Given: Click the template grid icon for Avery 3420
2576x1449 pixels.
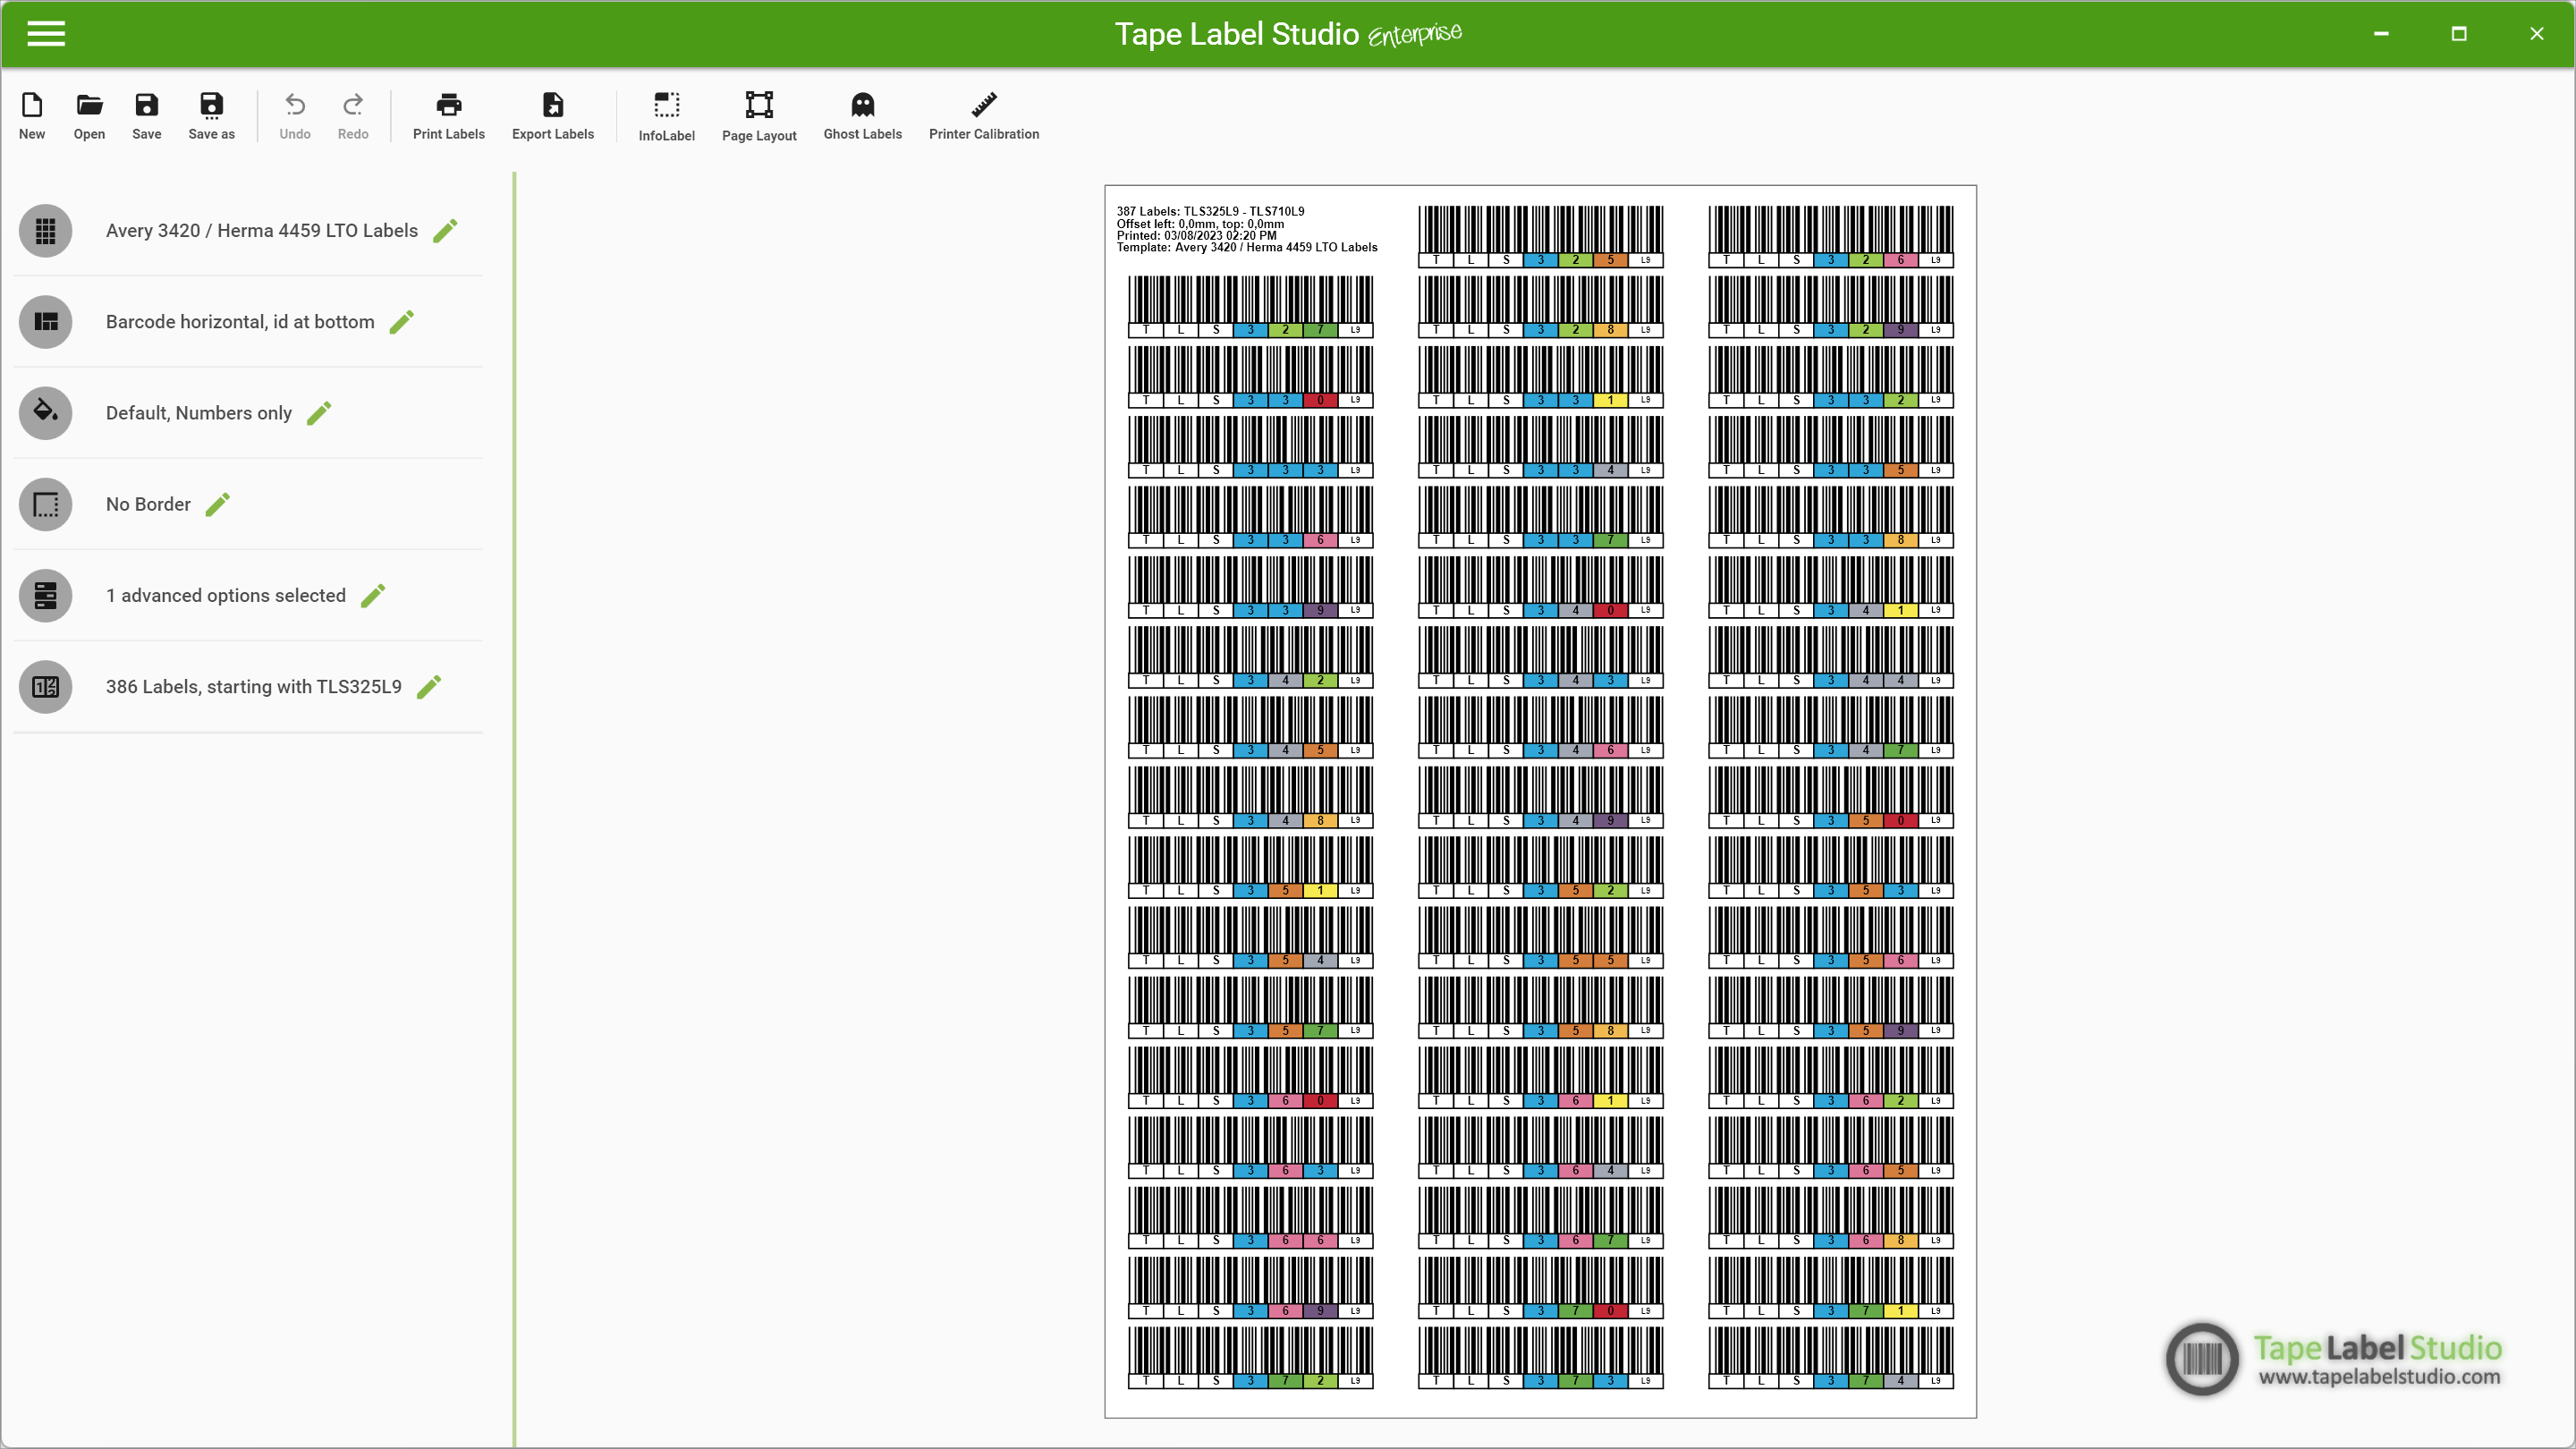Looking at the screenshot, I should pyautogui.click(x=45, y=231).
